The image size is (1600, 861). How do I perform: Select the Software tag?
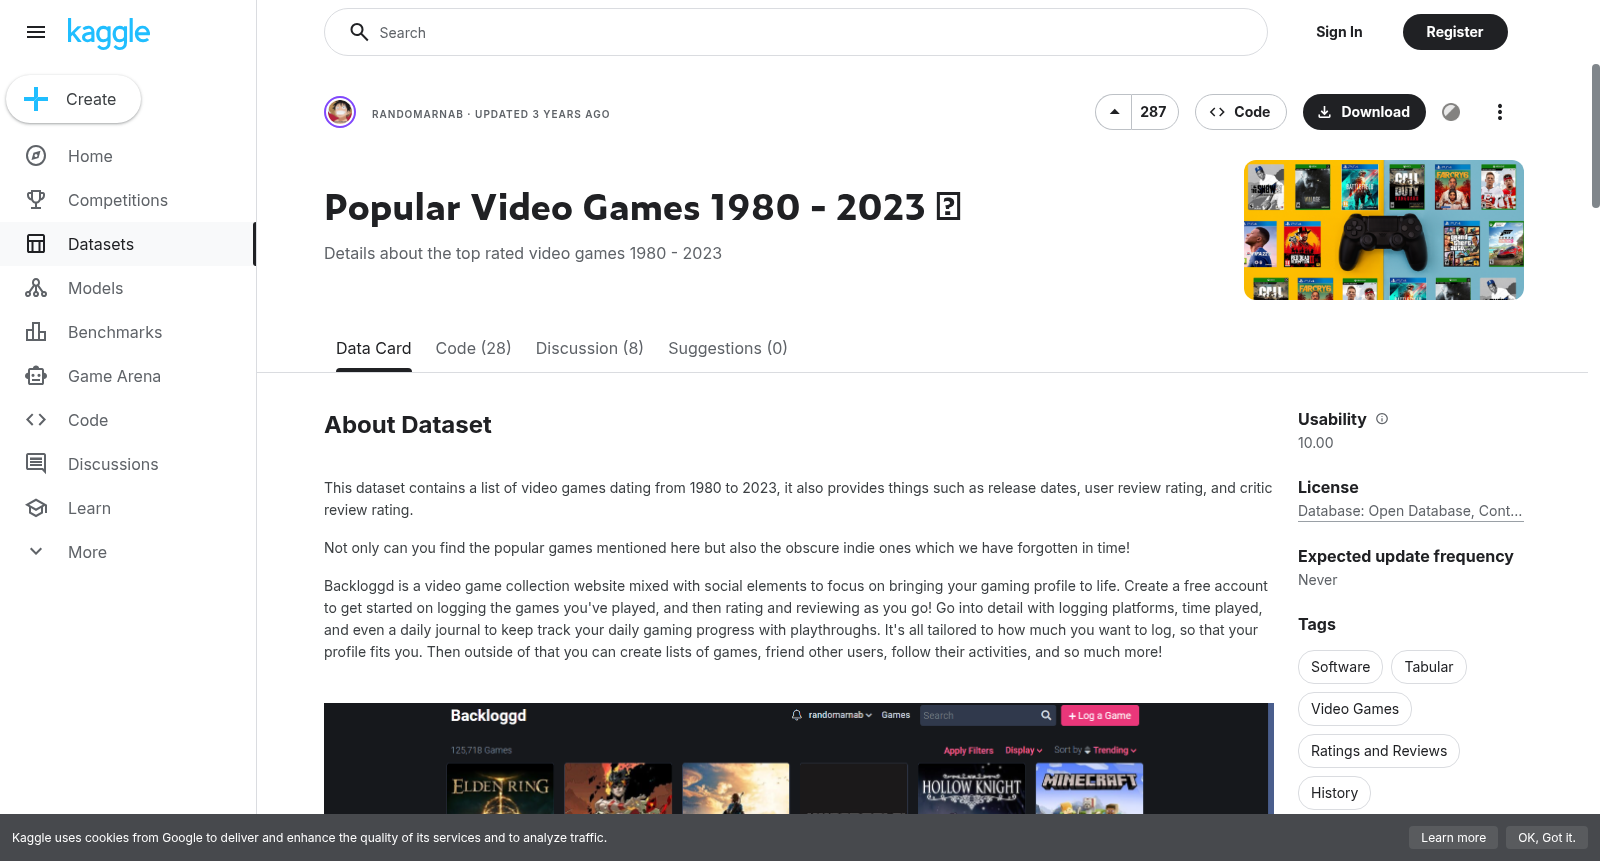(1340, 667)
